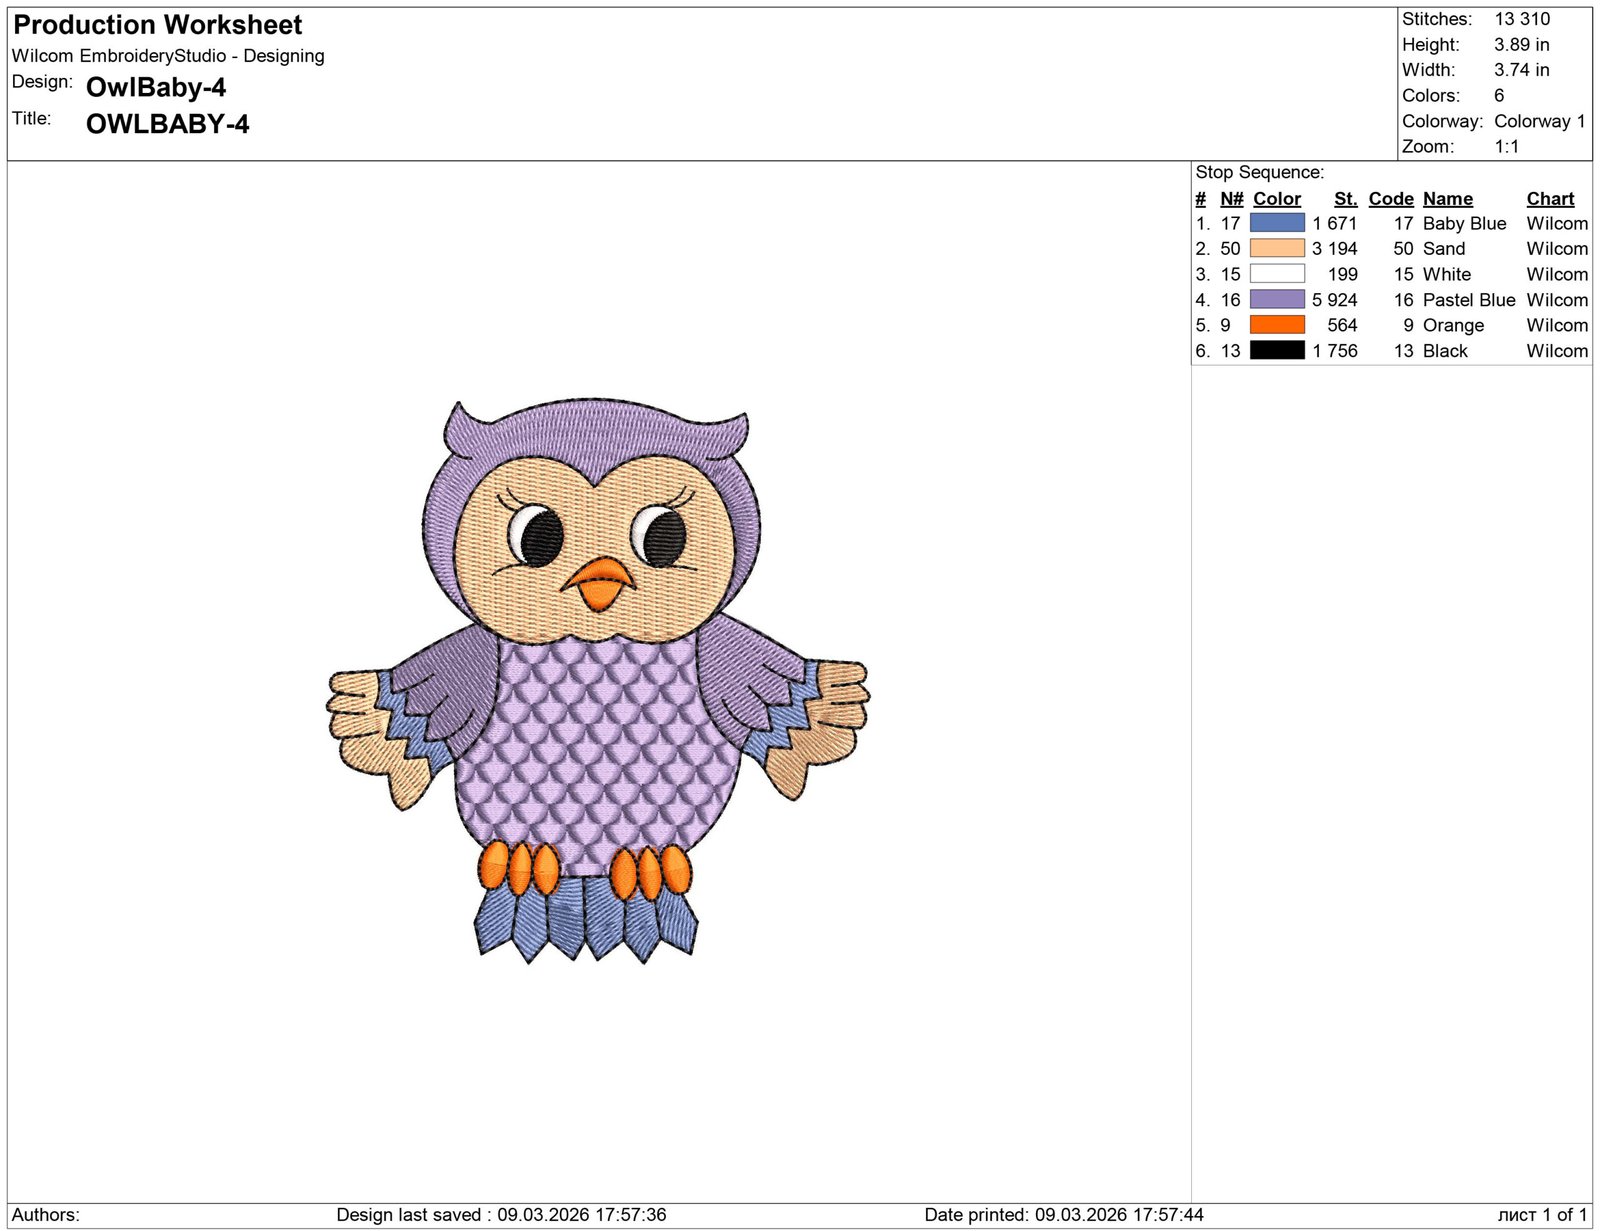Click the Baby Blue color swatch
1600x1231 pixels.
pos(1277,223)
